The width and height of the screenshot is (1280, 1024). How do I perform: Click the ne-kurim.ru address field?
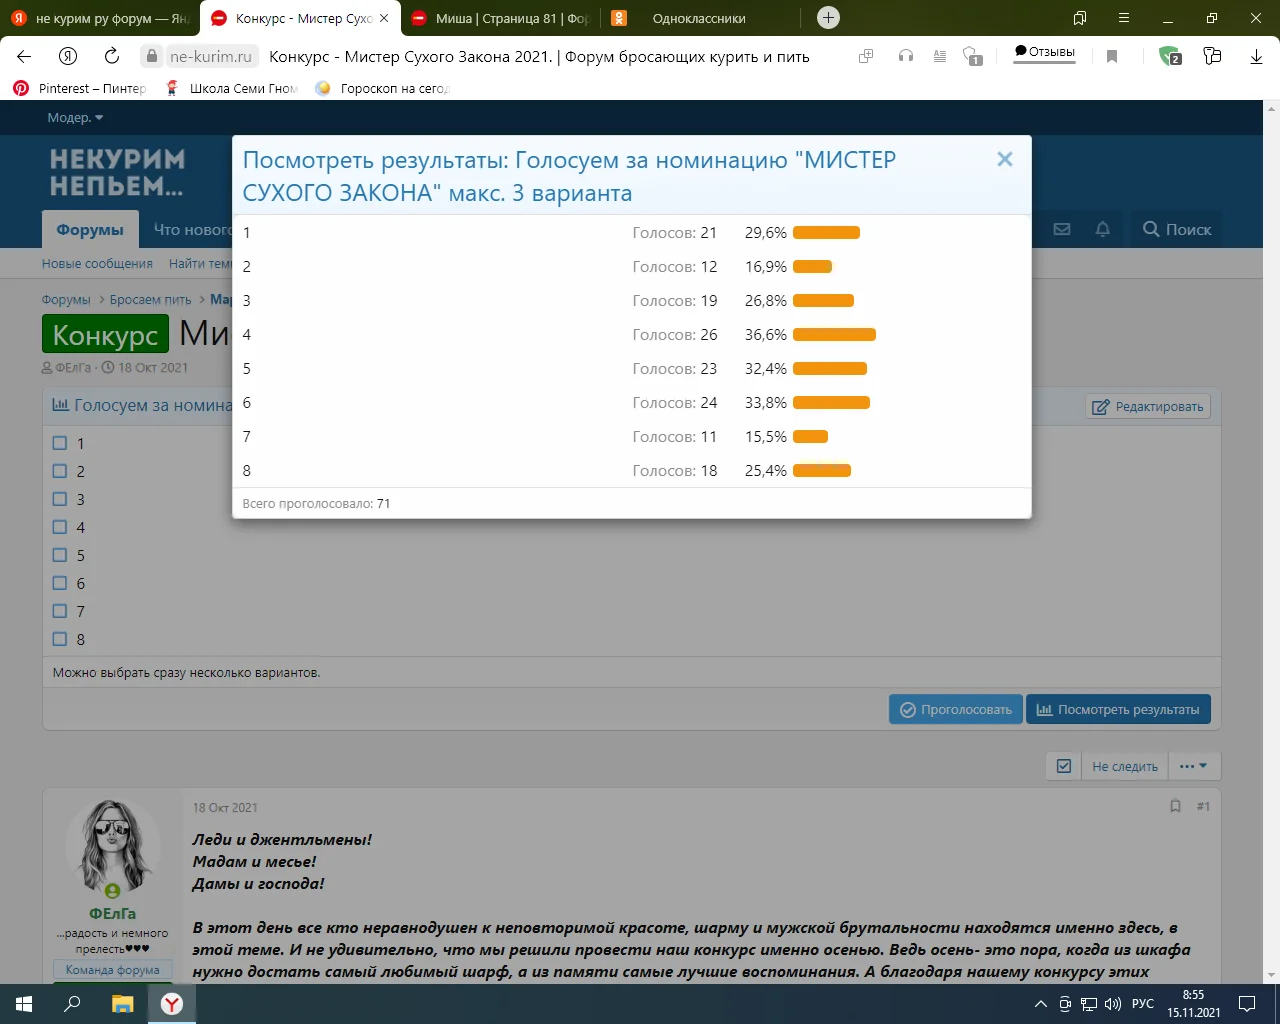click(x=211, y=56)
